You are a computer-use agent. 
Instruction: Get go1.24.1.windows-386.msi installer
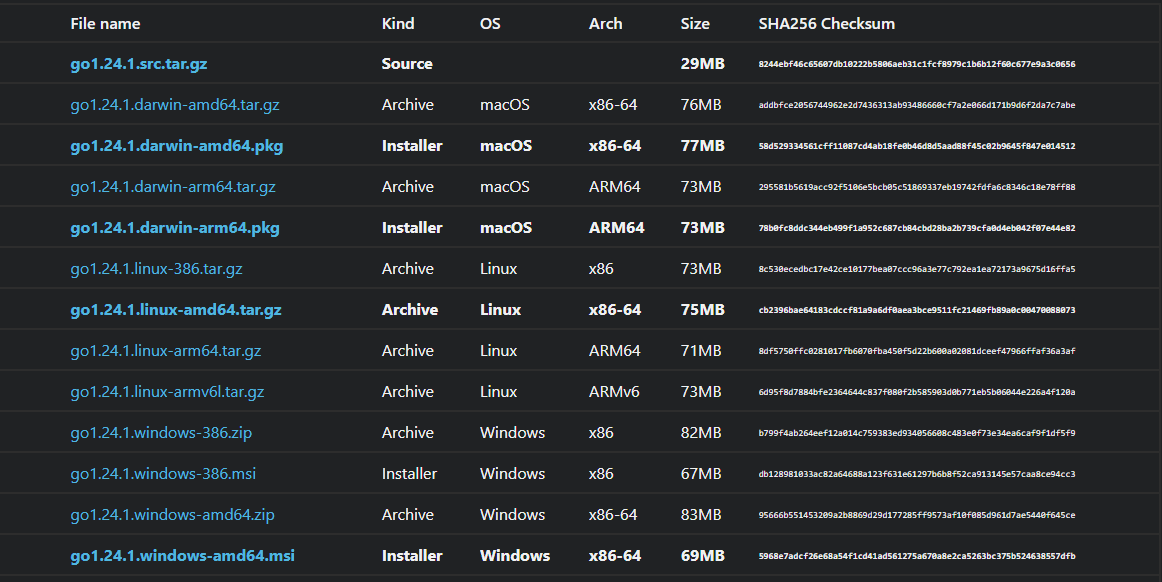pyautogui.click(x=163, y=474)
